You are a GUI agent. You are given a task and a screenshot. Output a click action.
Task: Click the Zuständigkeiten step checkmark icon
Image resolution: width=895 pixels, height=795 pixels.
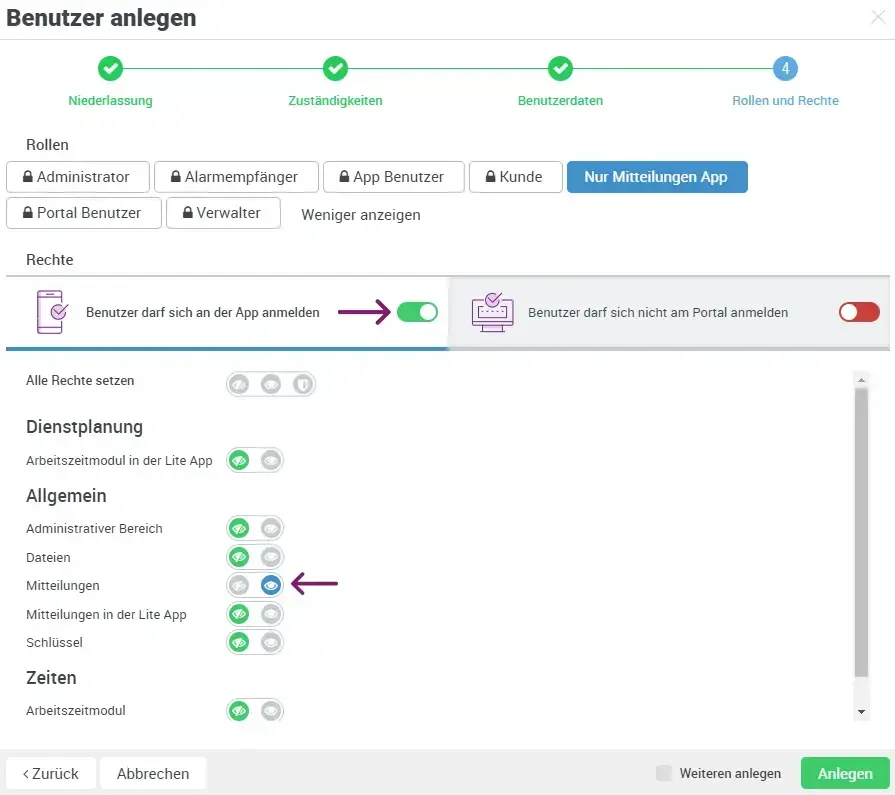coord(335,69)
